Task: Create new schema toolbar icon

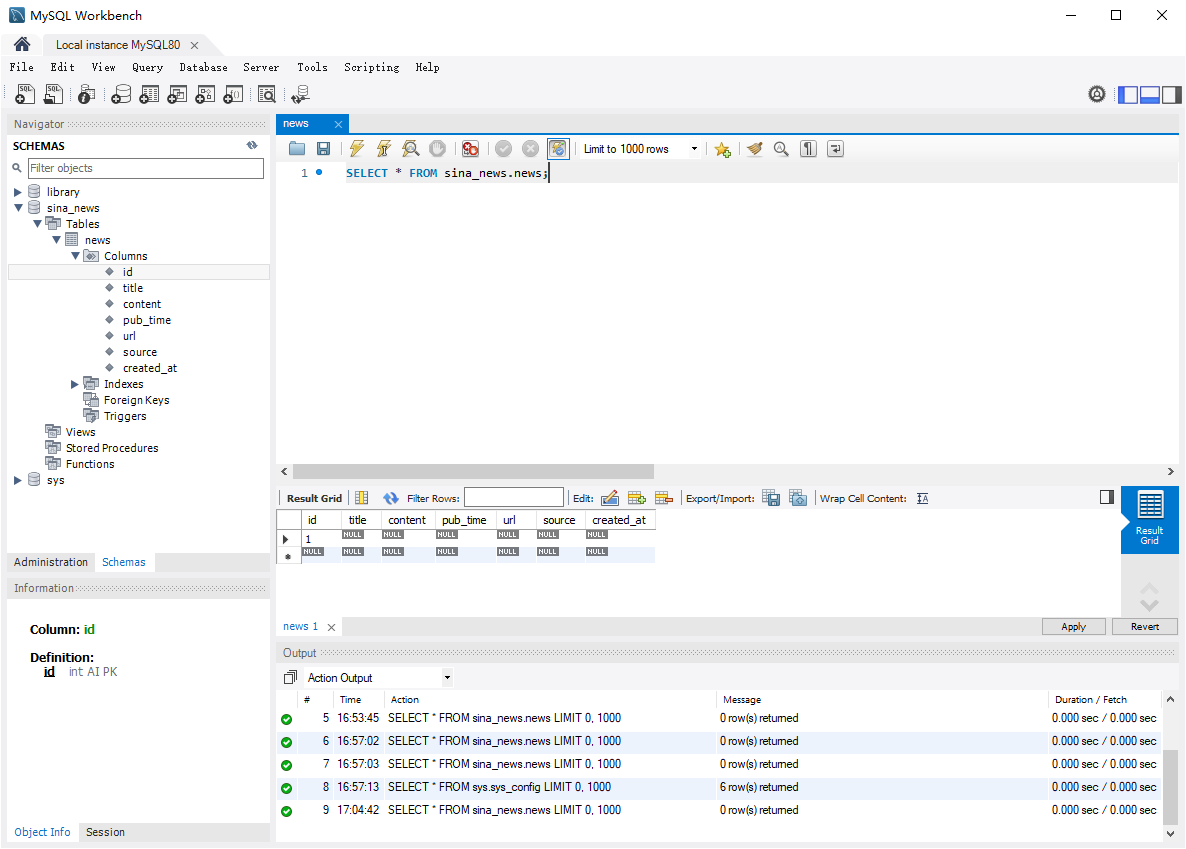Action: click(121, 94)
